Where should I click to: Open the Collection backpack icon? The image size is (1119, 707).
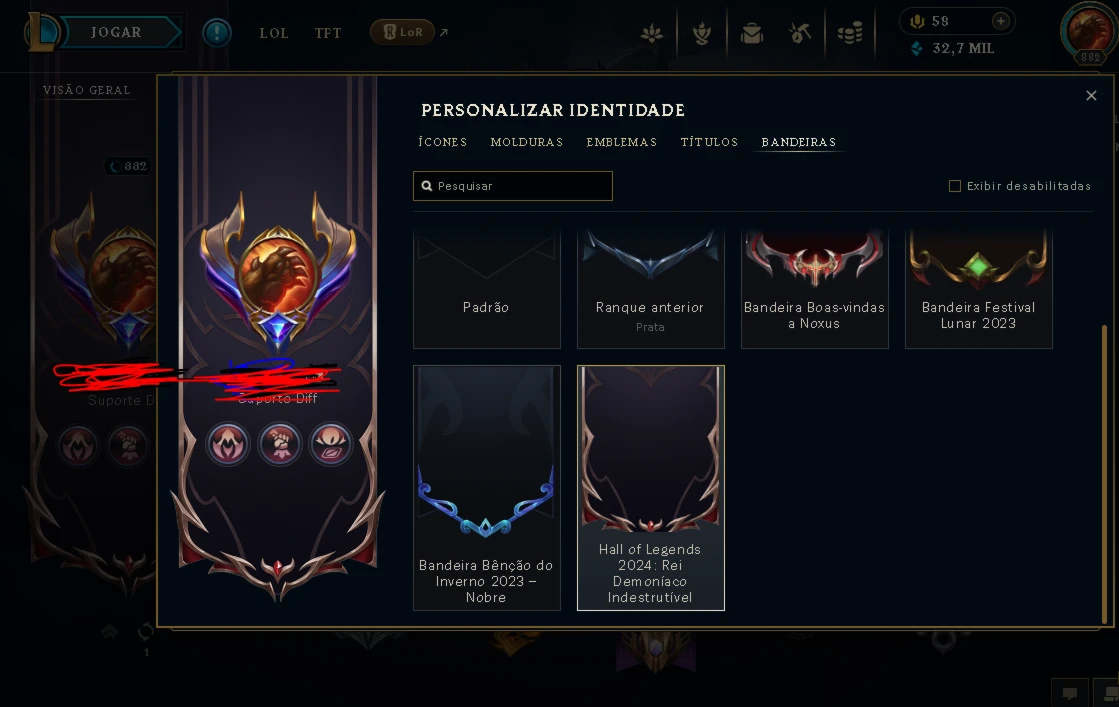point(751,33)
